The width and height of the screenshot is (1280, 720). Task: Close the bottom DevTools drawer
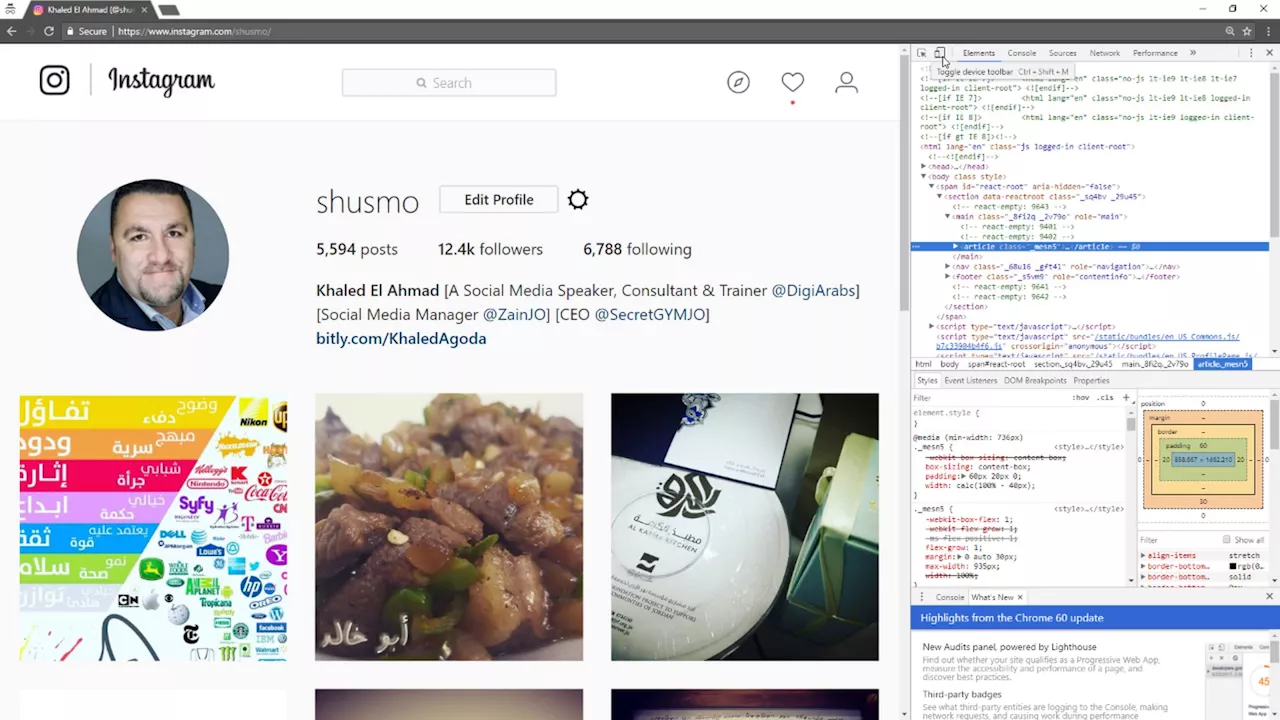1269,597
